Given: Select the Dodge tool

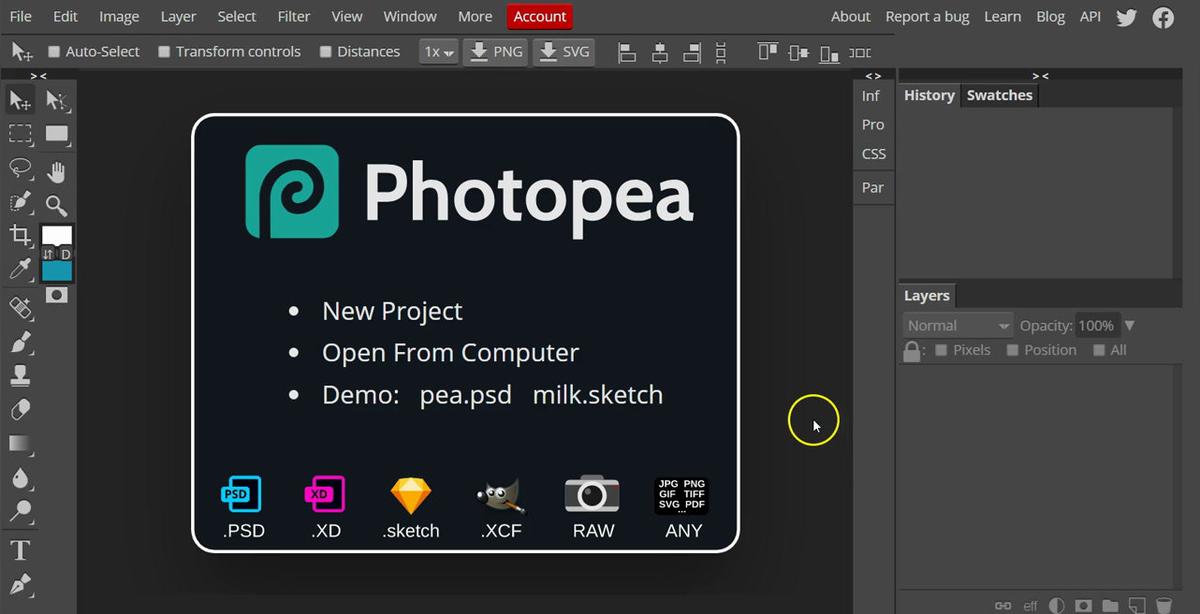Looking at the screenshot, I should point(20,511).
